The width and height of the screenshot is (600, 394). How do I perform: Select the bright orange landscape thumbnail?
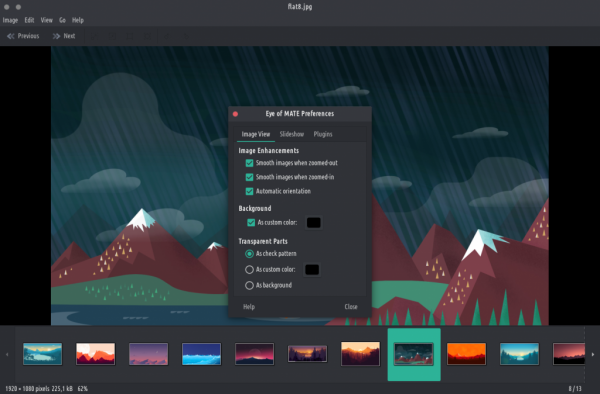[466, 354]
